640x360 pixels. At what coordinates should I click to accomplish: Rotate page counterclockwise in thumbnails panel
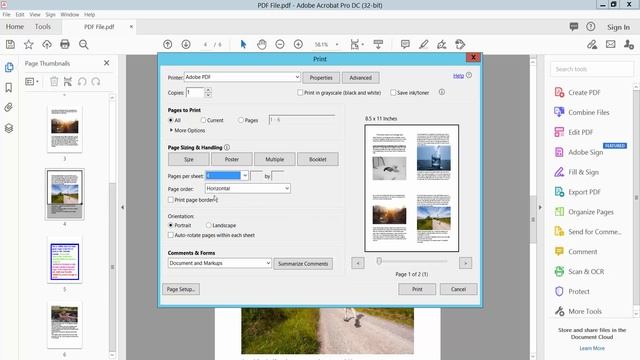coord(82,82)
